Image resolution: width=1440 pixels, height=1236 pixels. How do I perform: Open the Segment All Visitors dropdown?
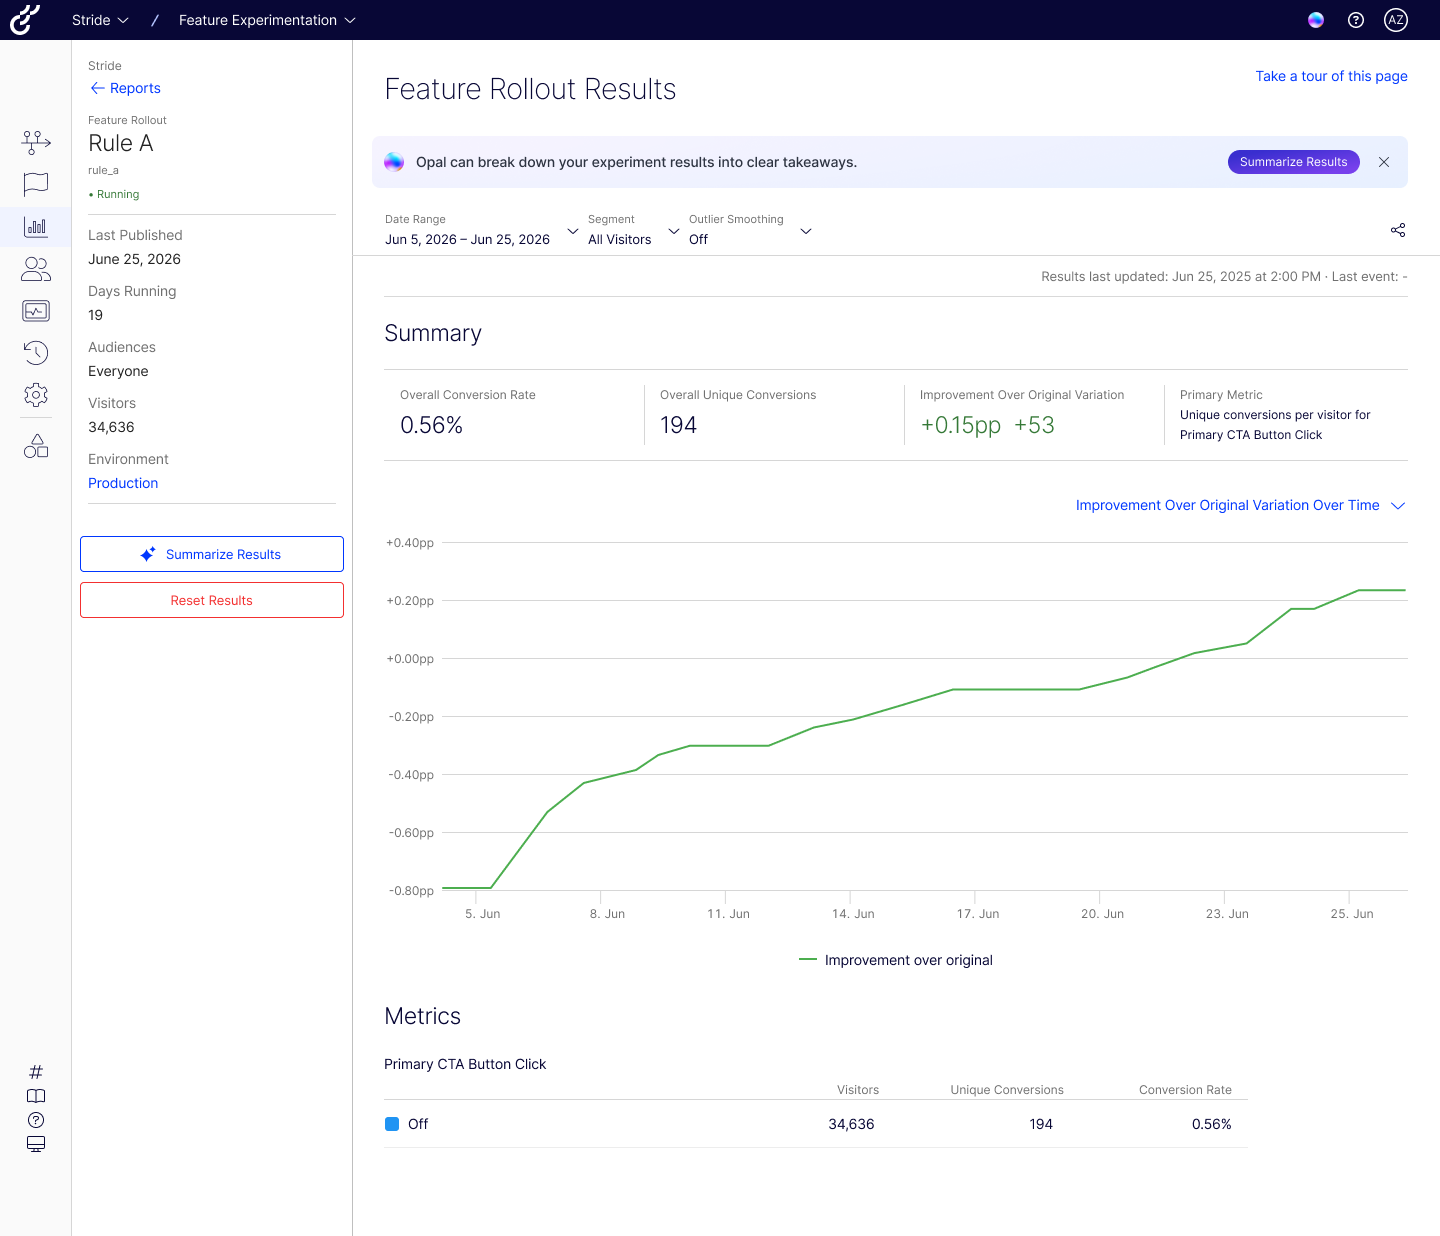[633, 230]
